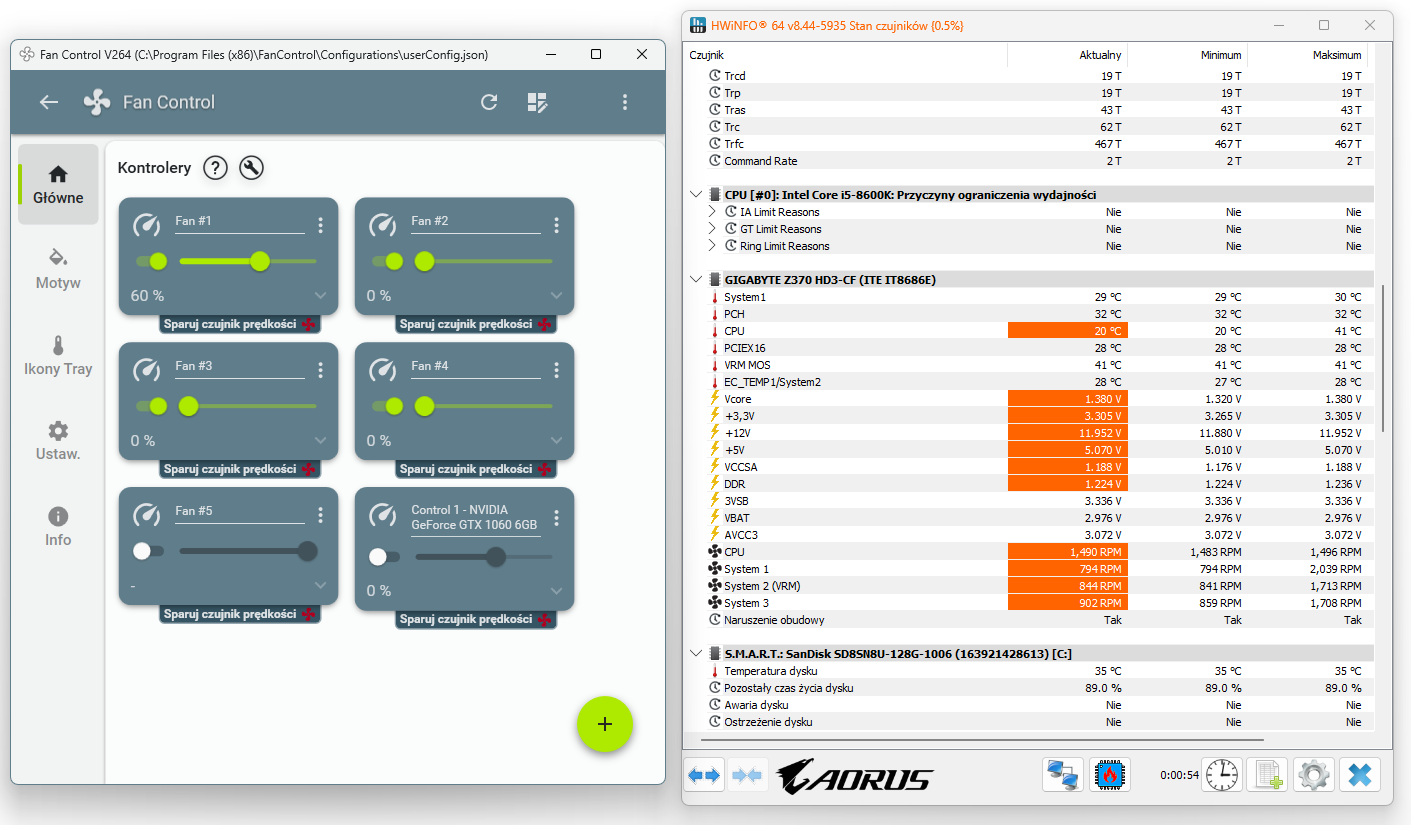Open HWiNFO sensor settings gear

1314,775
